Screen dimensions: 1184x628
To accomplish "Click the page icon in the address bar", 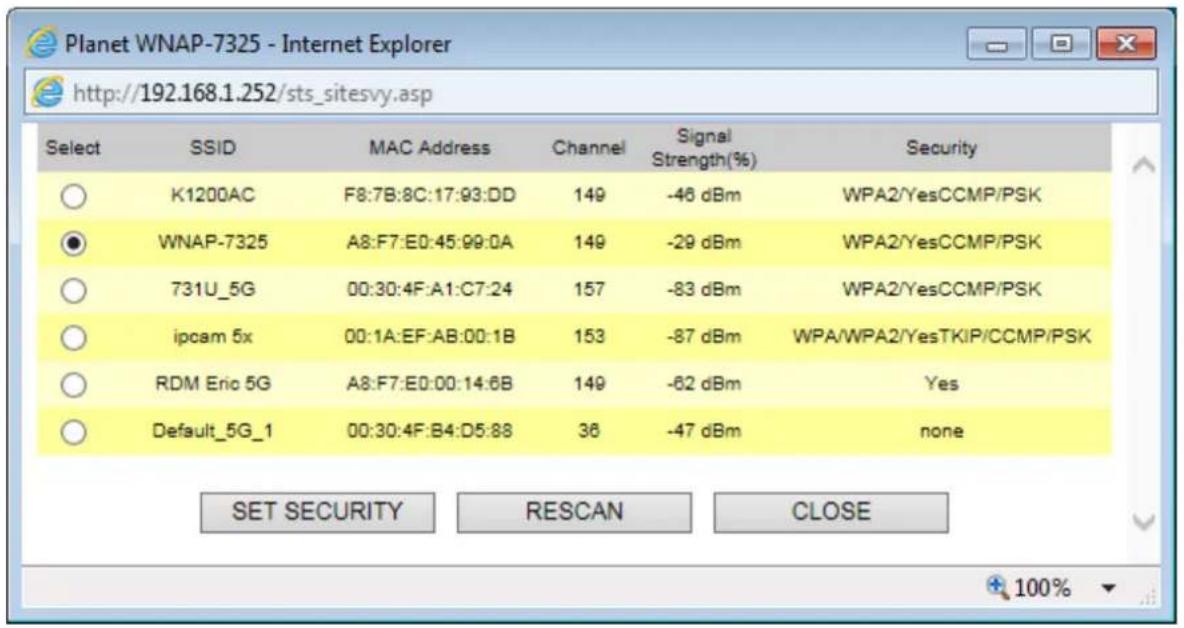I will point(47,94).
